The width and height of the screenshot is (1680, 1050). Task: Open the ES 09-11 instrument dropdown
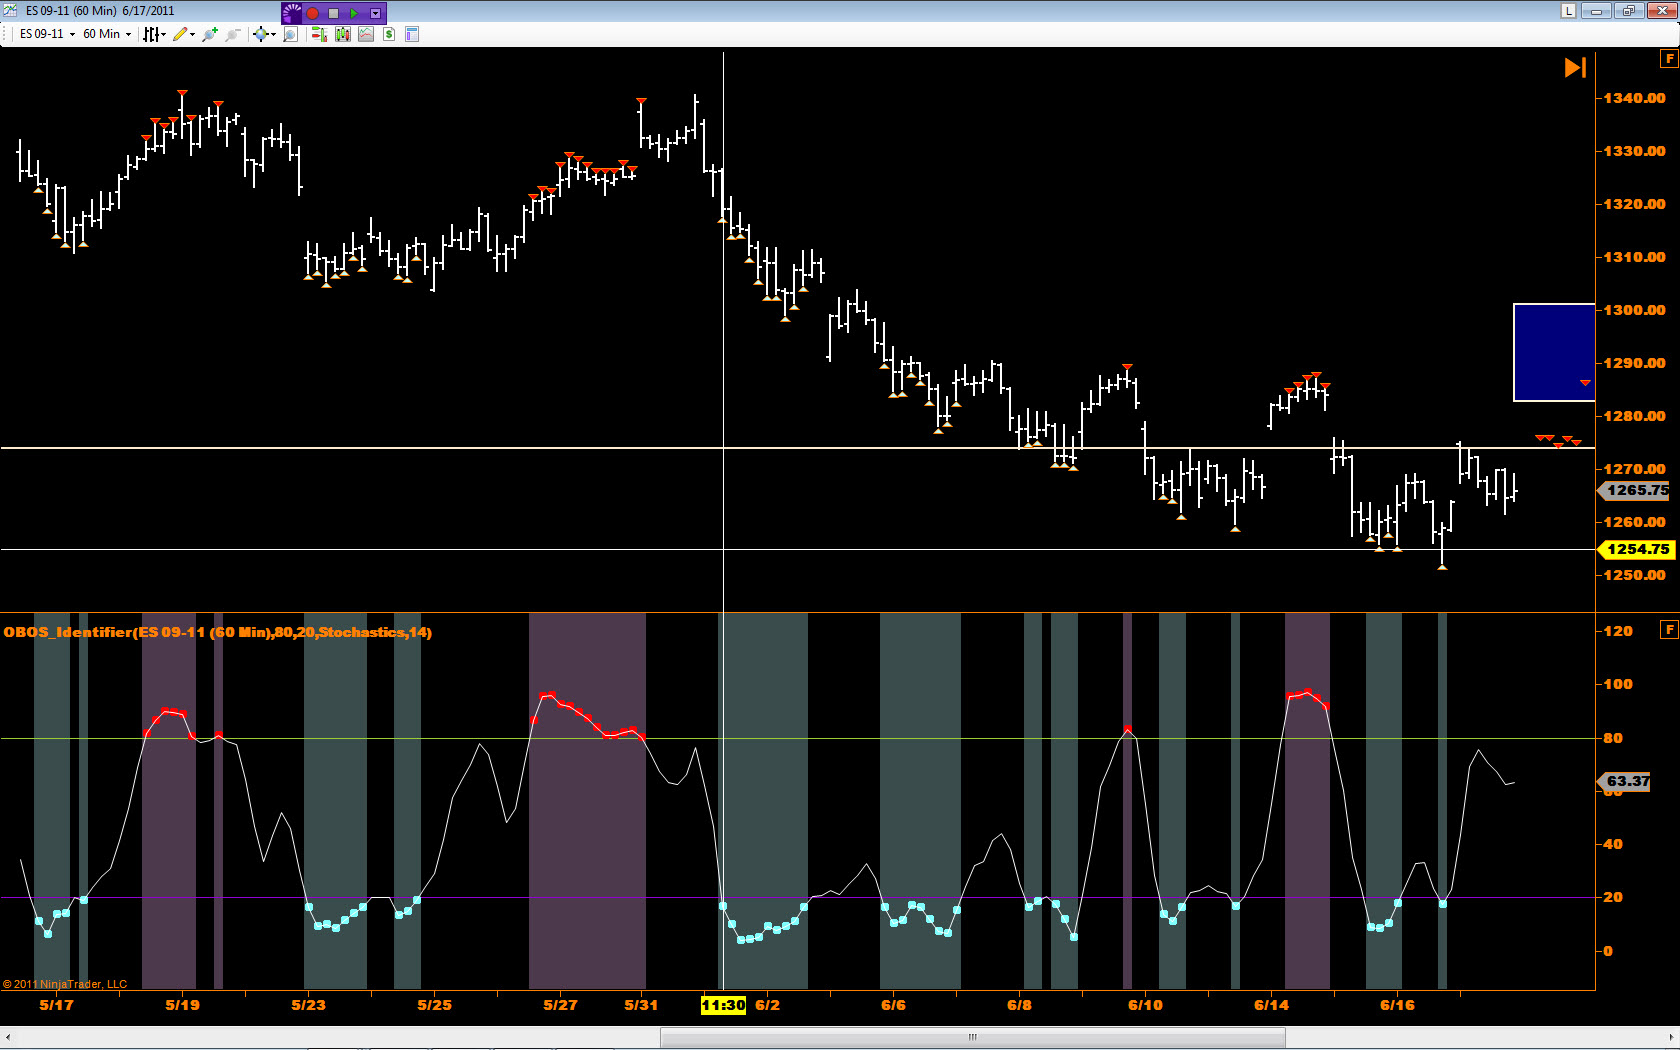[46, 34]
